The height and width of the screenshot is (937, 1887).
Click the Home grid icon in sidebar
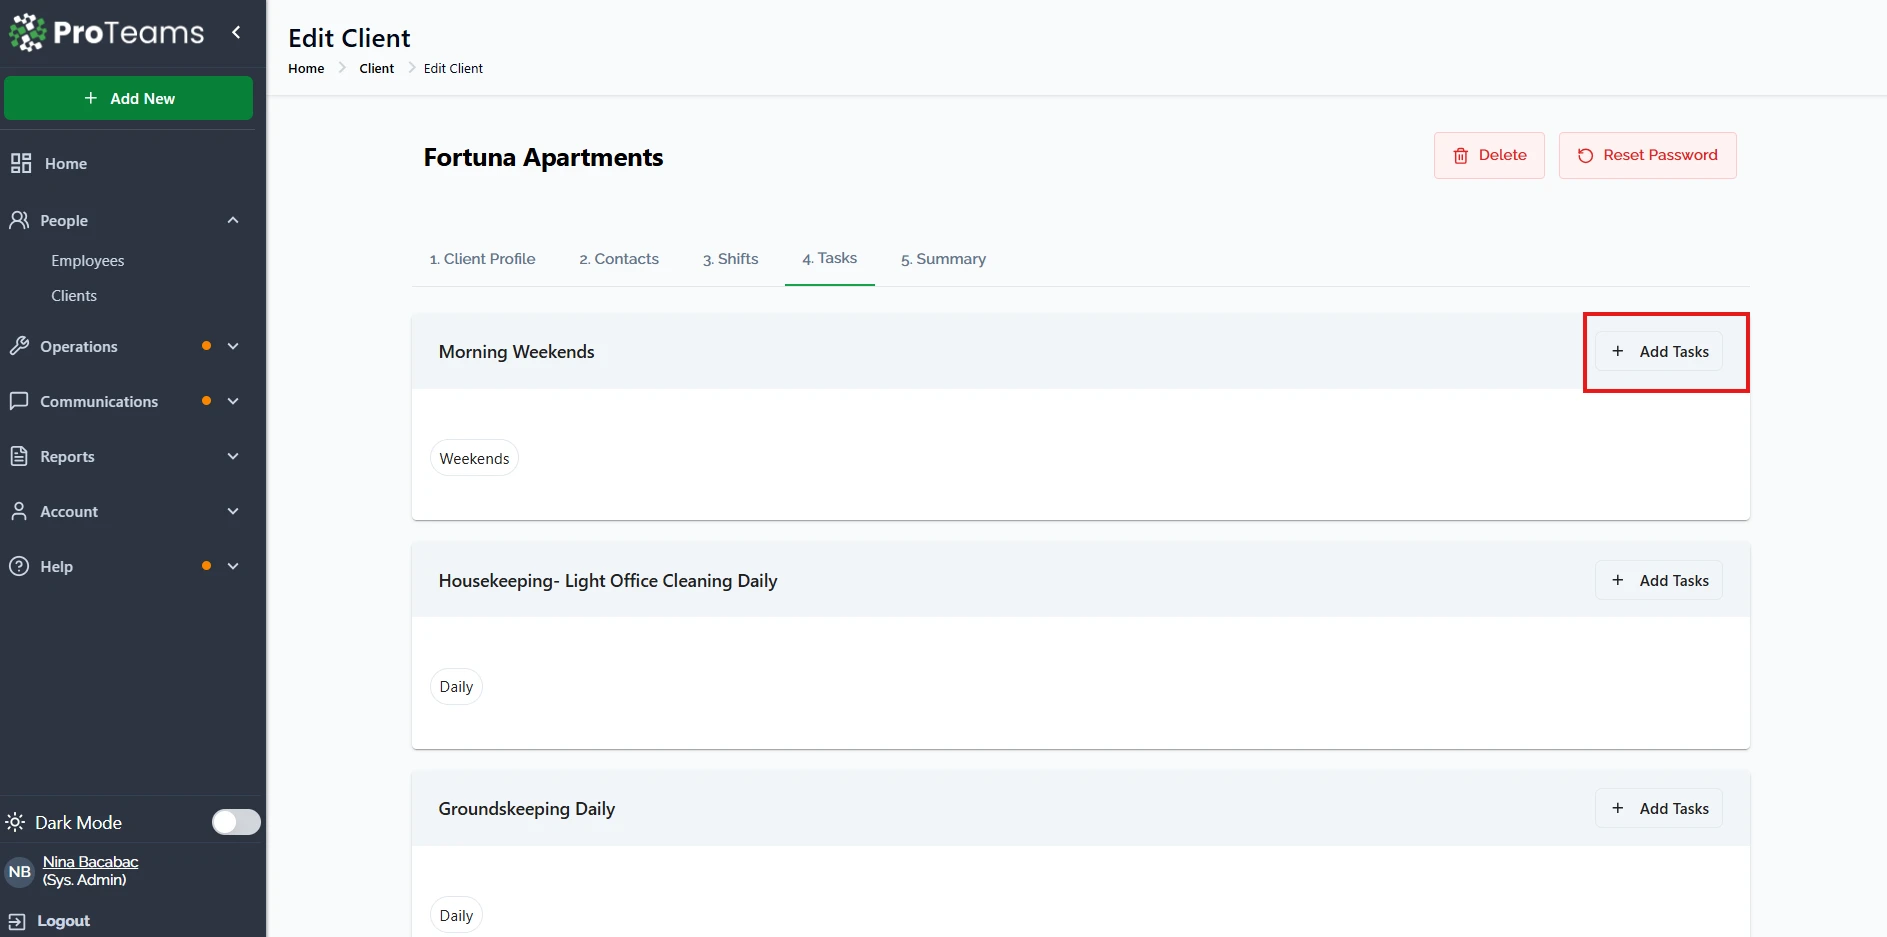coord(21,163)
